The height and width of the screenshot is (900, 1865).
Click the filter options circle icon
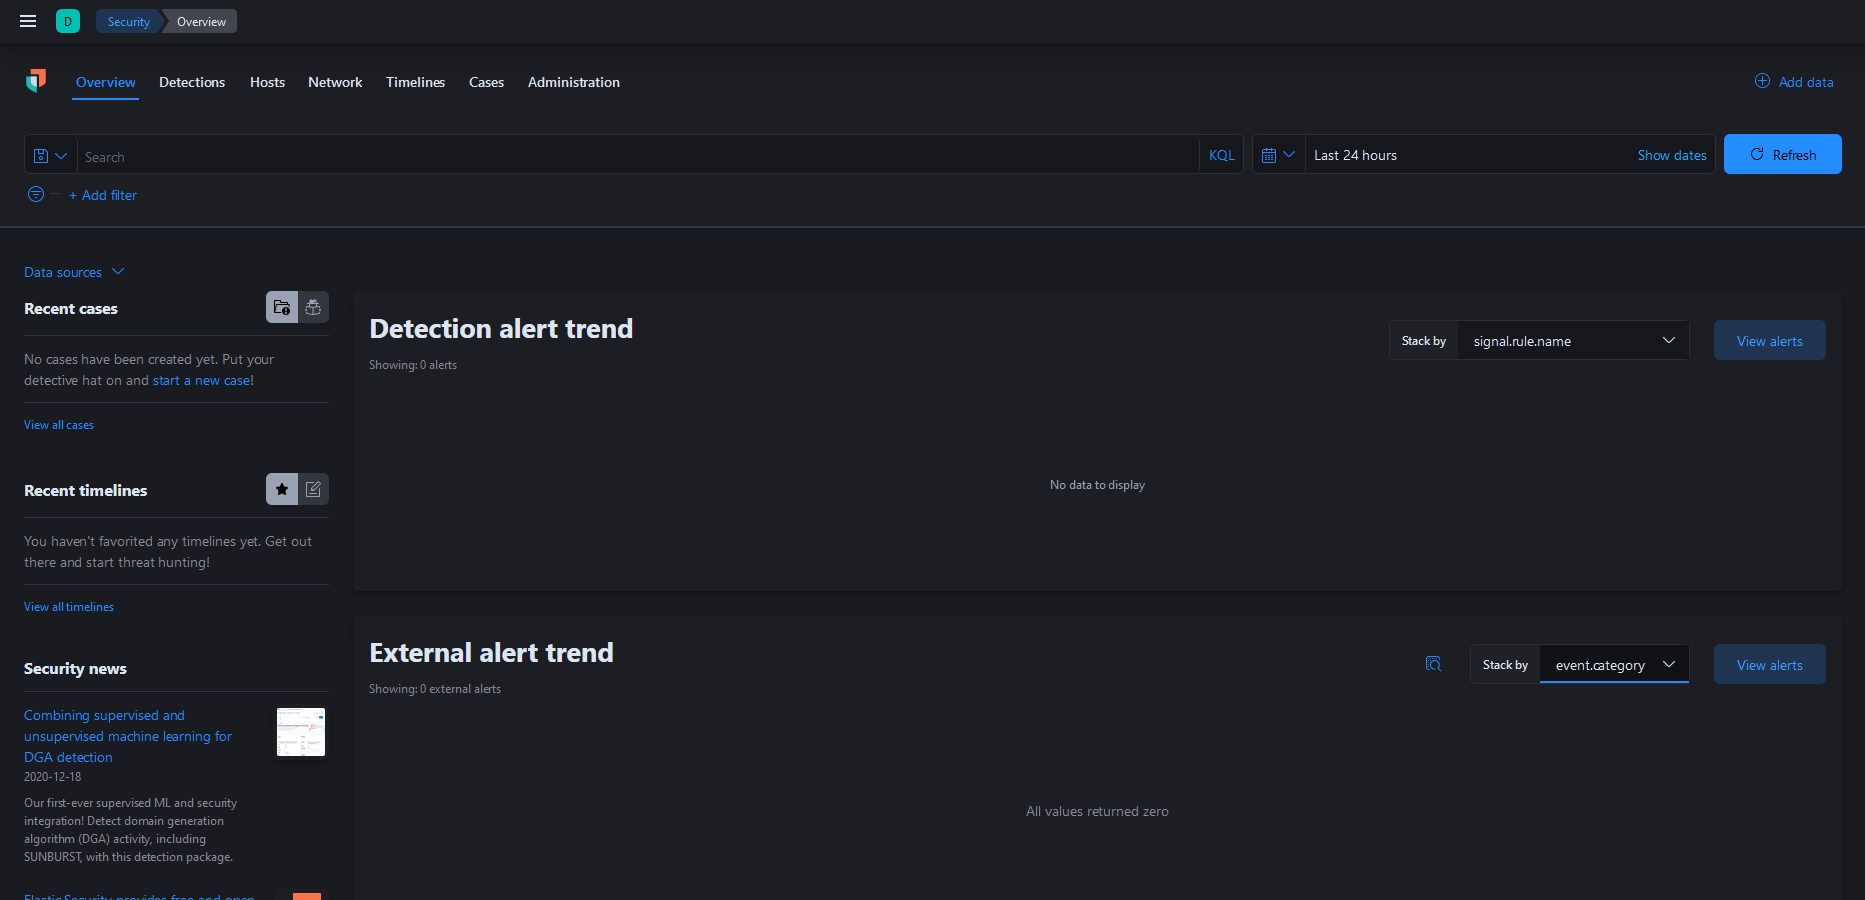point(36,194)
